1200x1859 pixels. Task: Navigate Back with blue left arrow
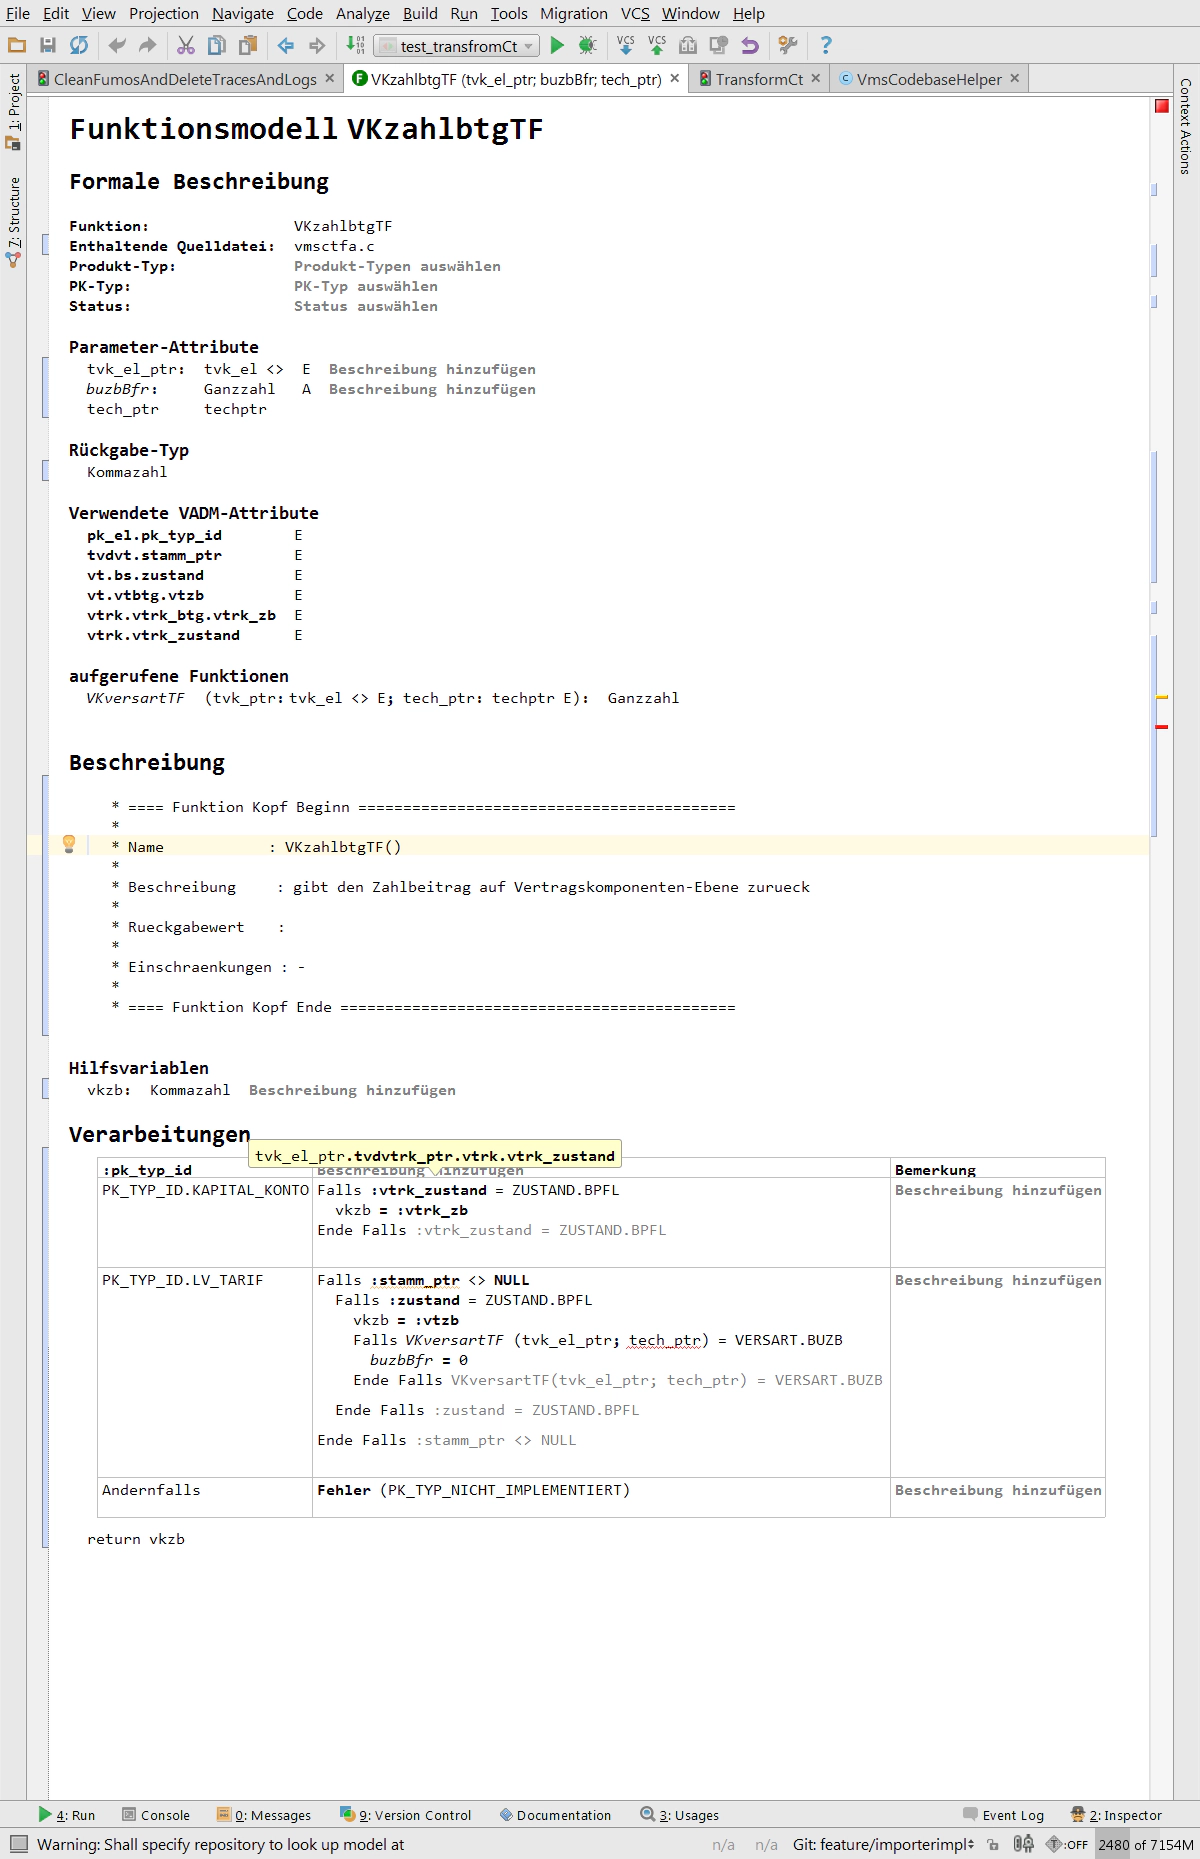click(286, 45)
